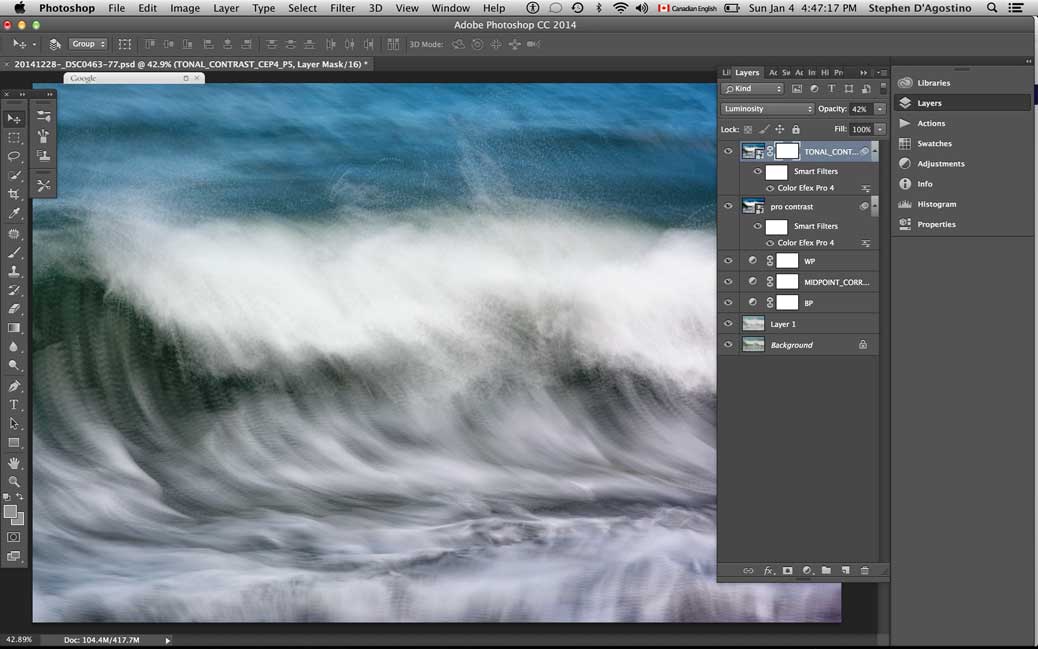Click the delete layer trash icon
Viewport: 1038px width, 649px height.
[865, 570]
